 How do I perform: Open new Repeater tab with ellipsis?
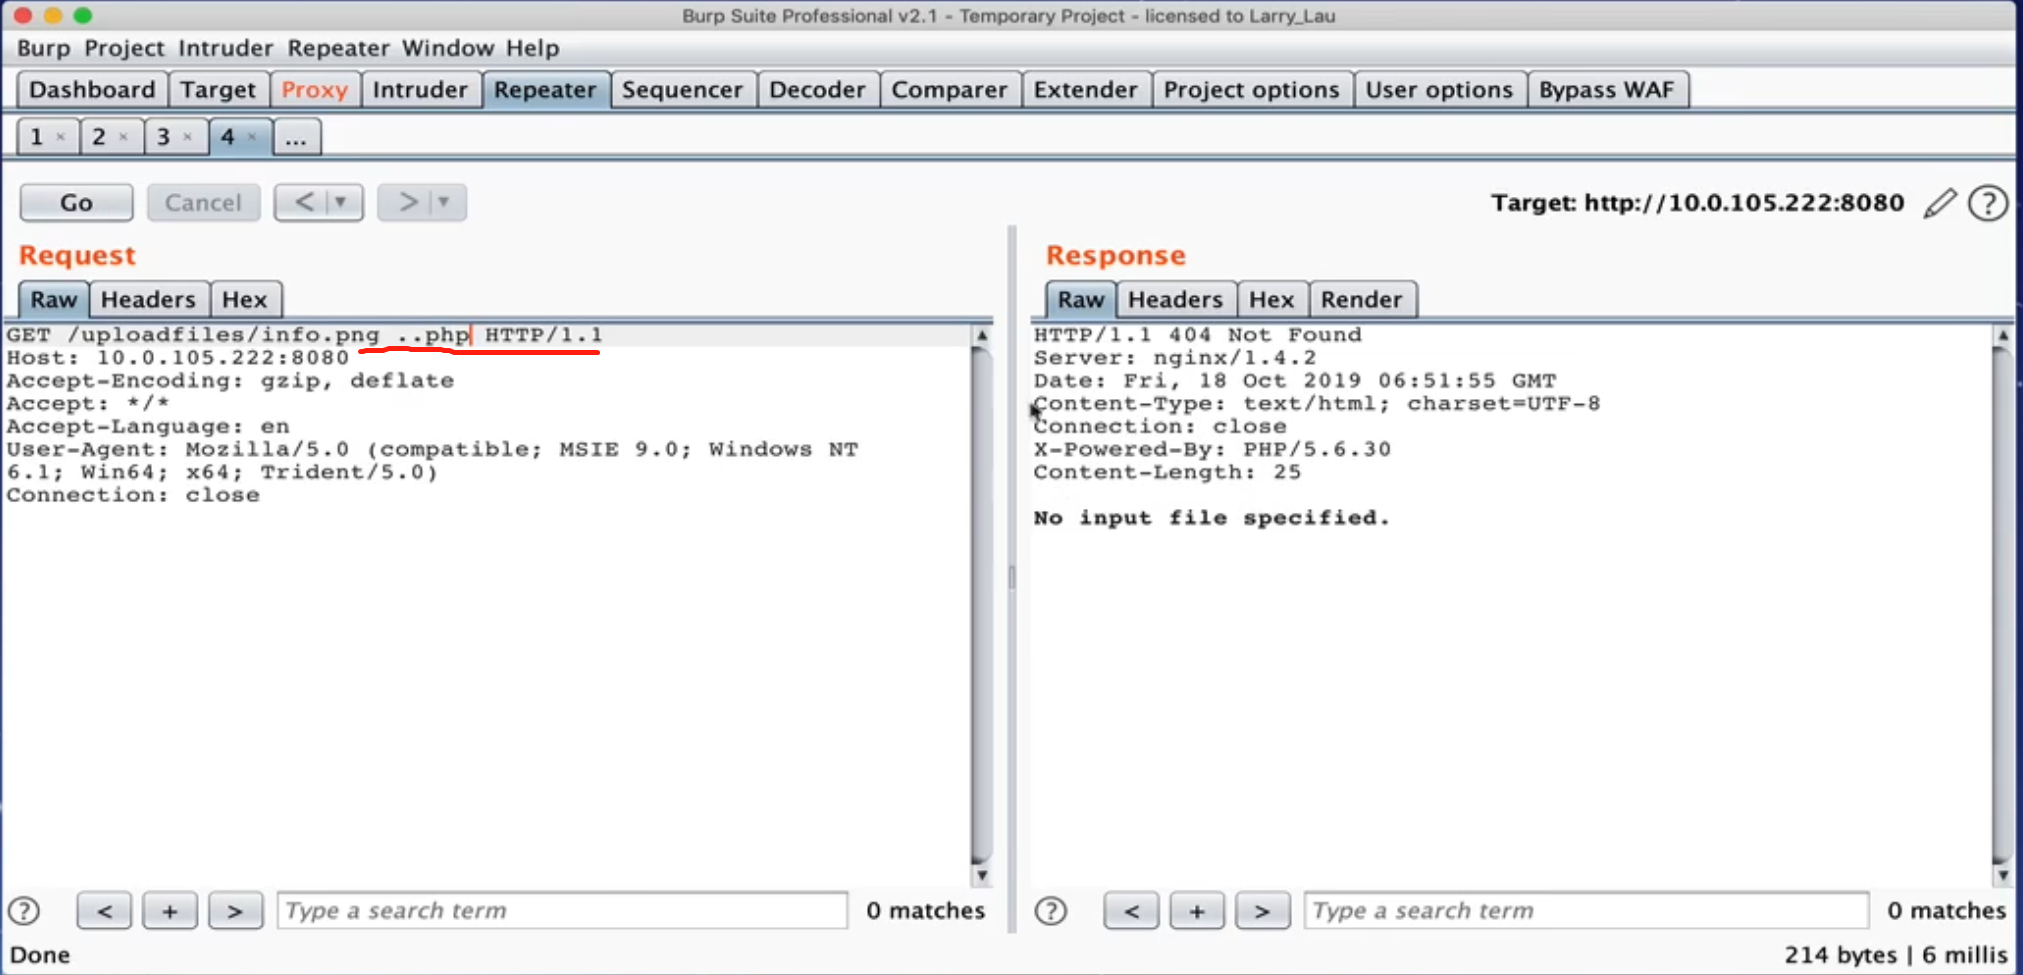[296, 137]
